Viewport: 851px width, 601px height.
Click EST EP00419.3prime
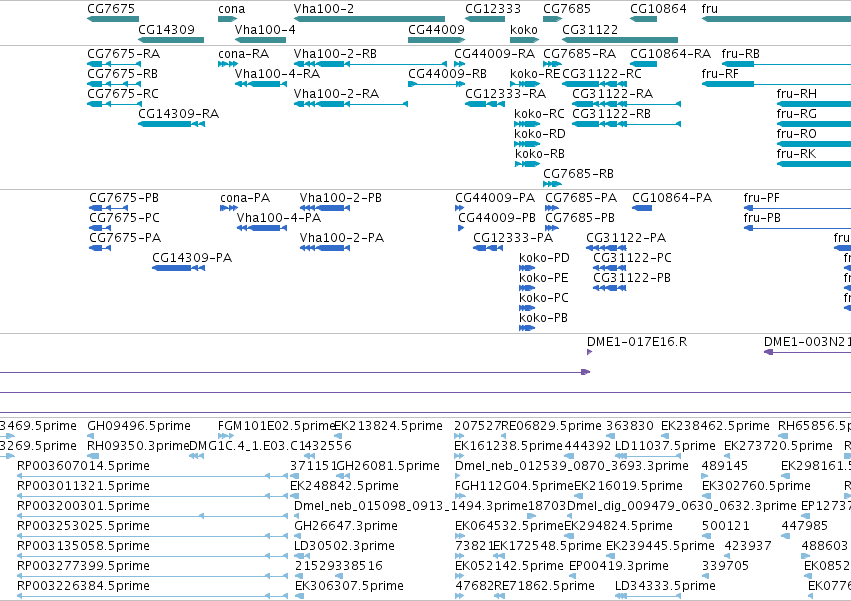[574, 576]
